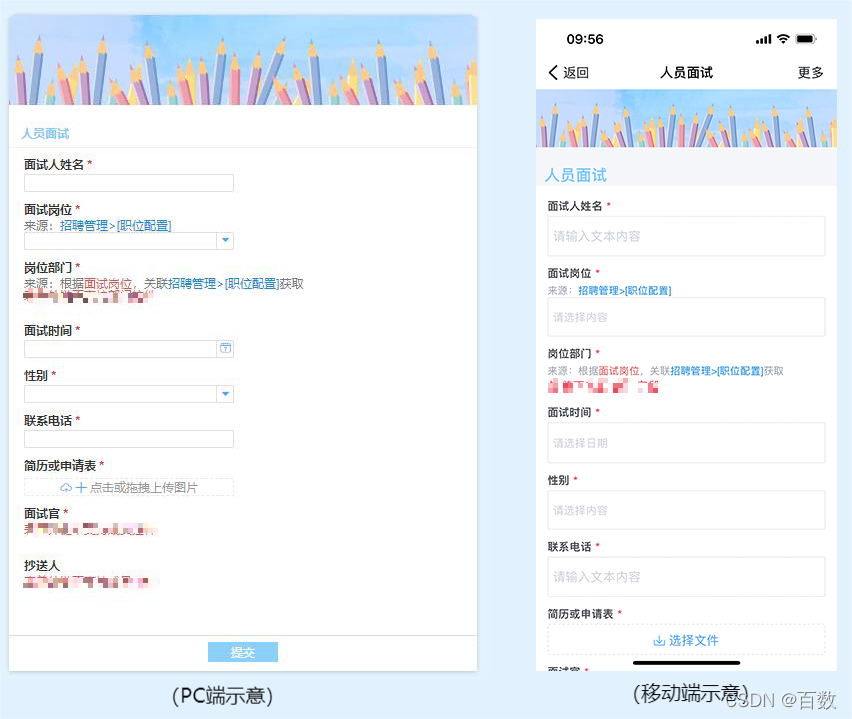Click cloud upload icon in 简历或申请表

[66, 487]
